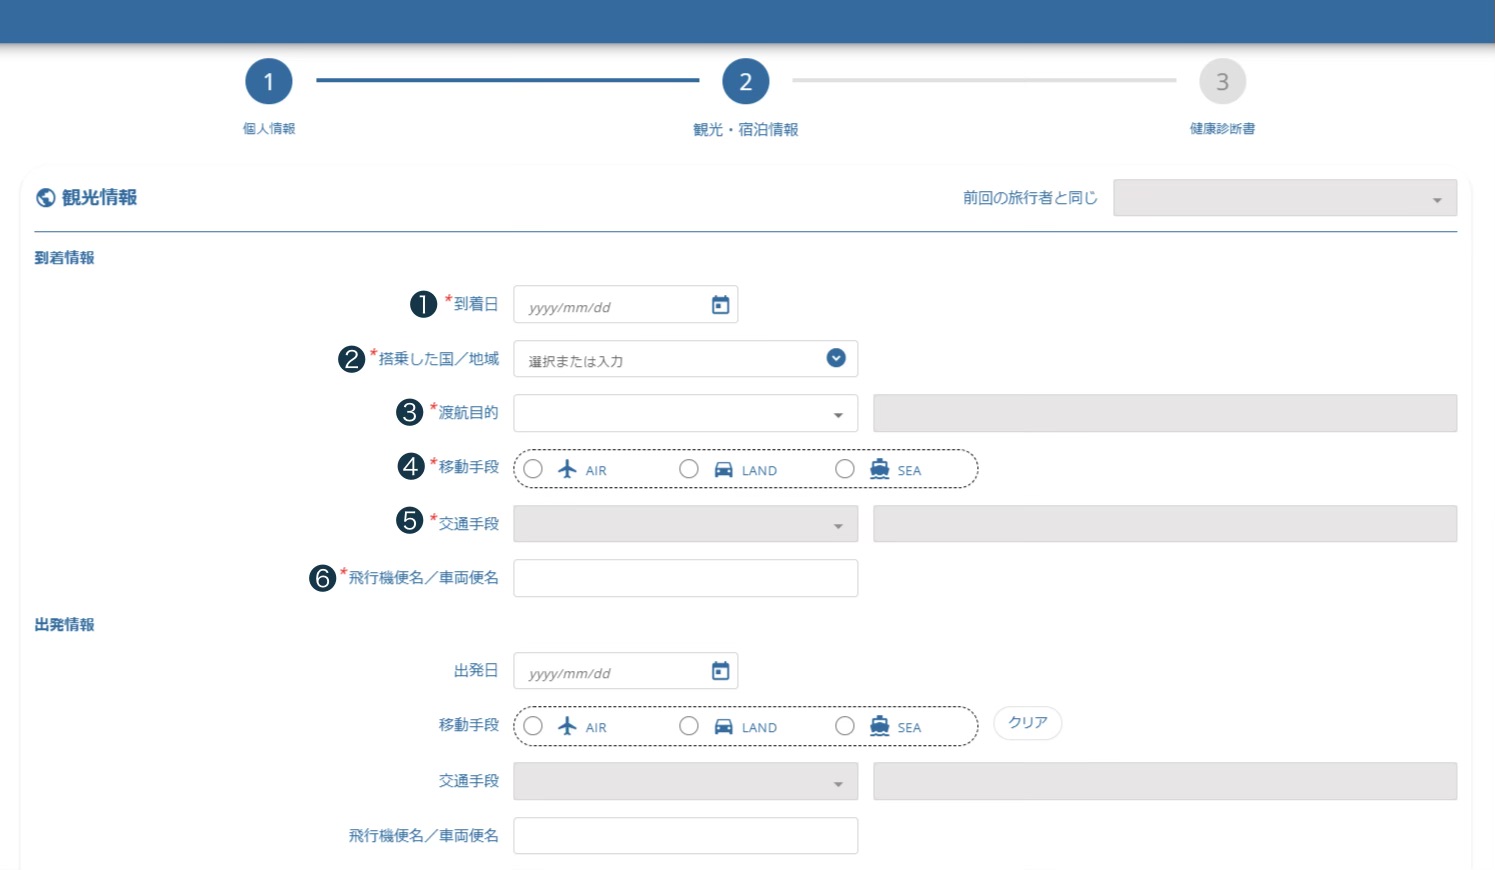Image resolution: width=1495 pixels, height=870 pixels.
Task: Select the LAND radio button for arrival
Action: pyautogui.click(x=689, y=469)
